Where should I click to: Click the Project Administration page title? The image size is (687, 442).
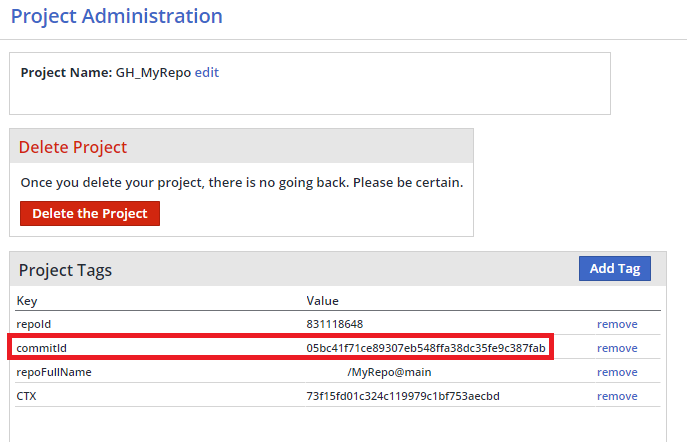(116, 16)
